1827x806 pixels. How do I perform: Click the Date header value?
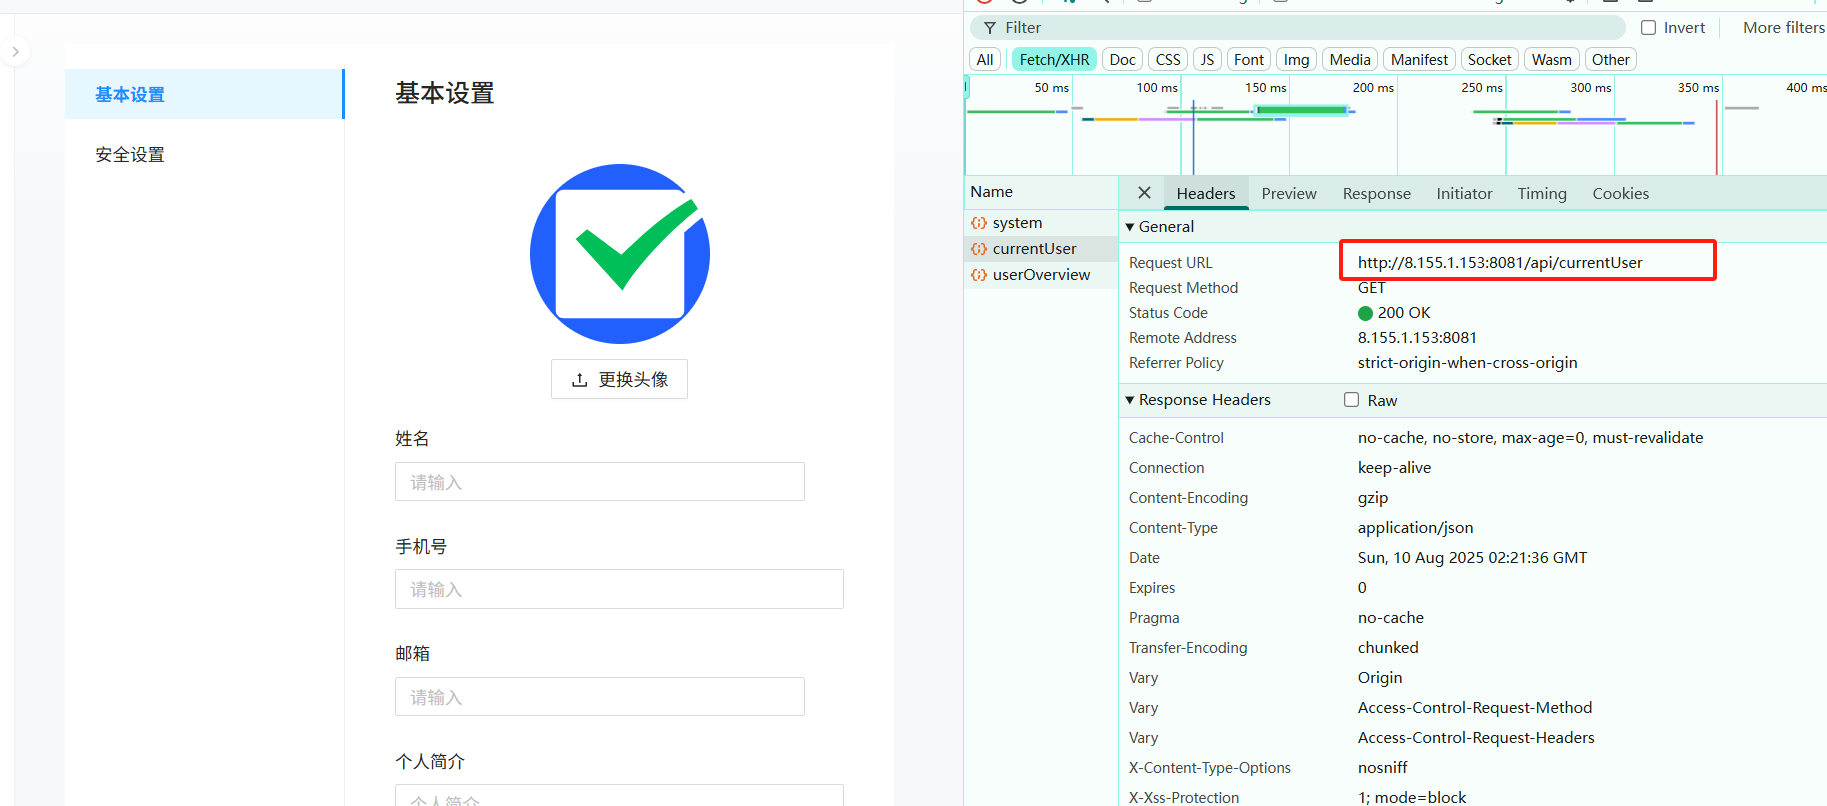pyautogui.click(x=1472, y=558)
